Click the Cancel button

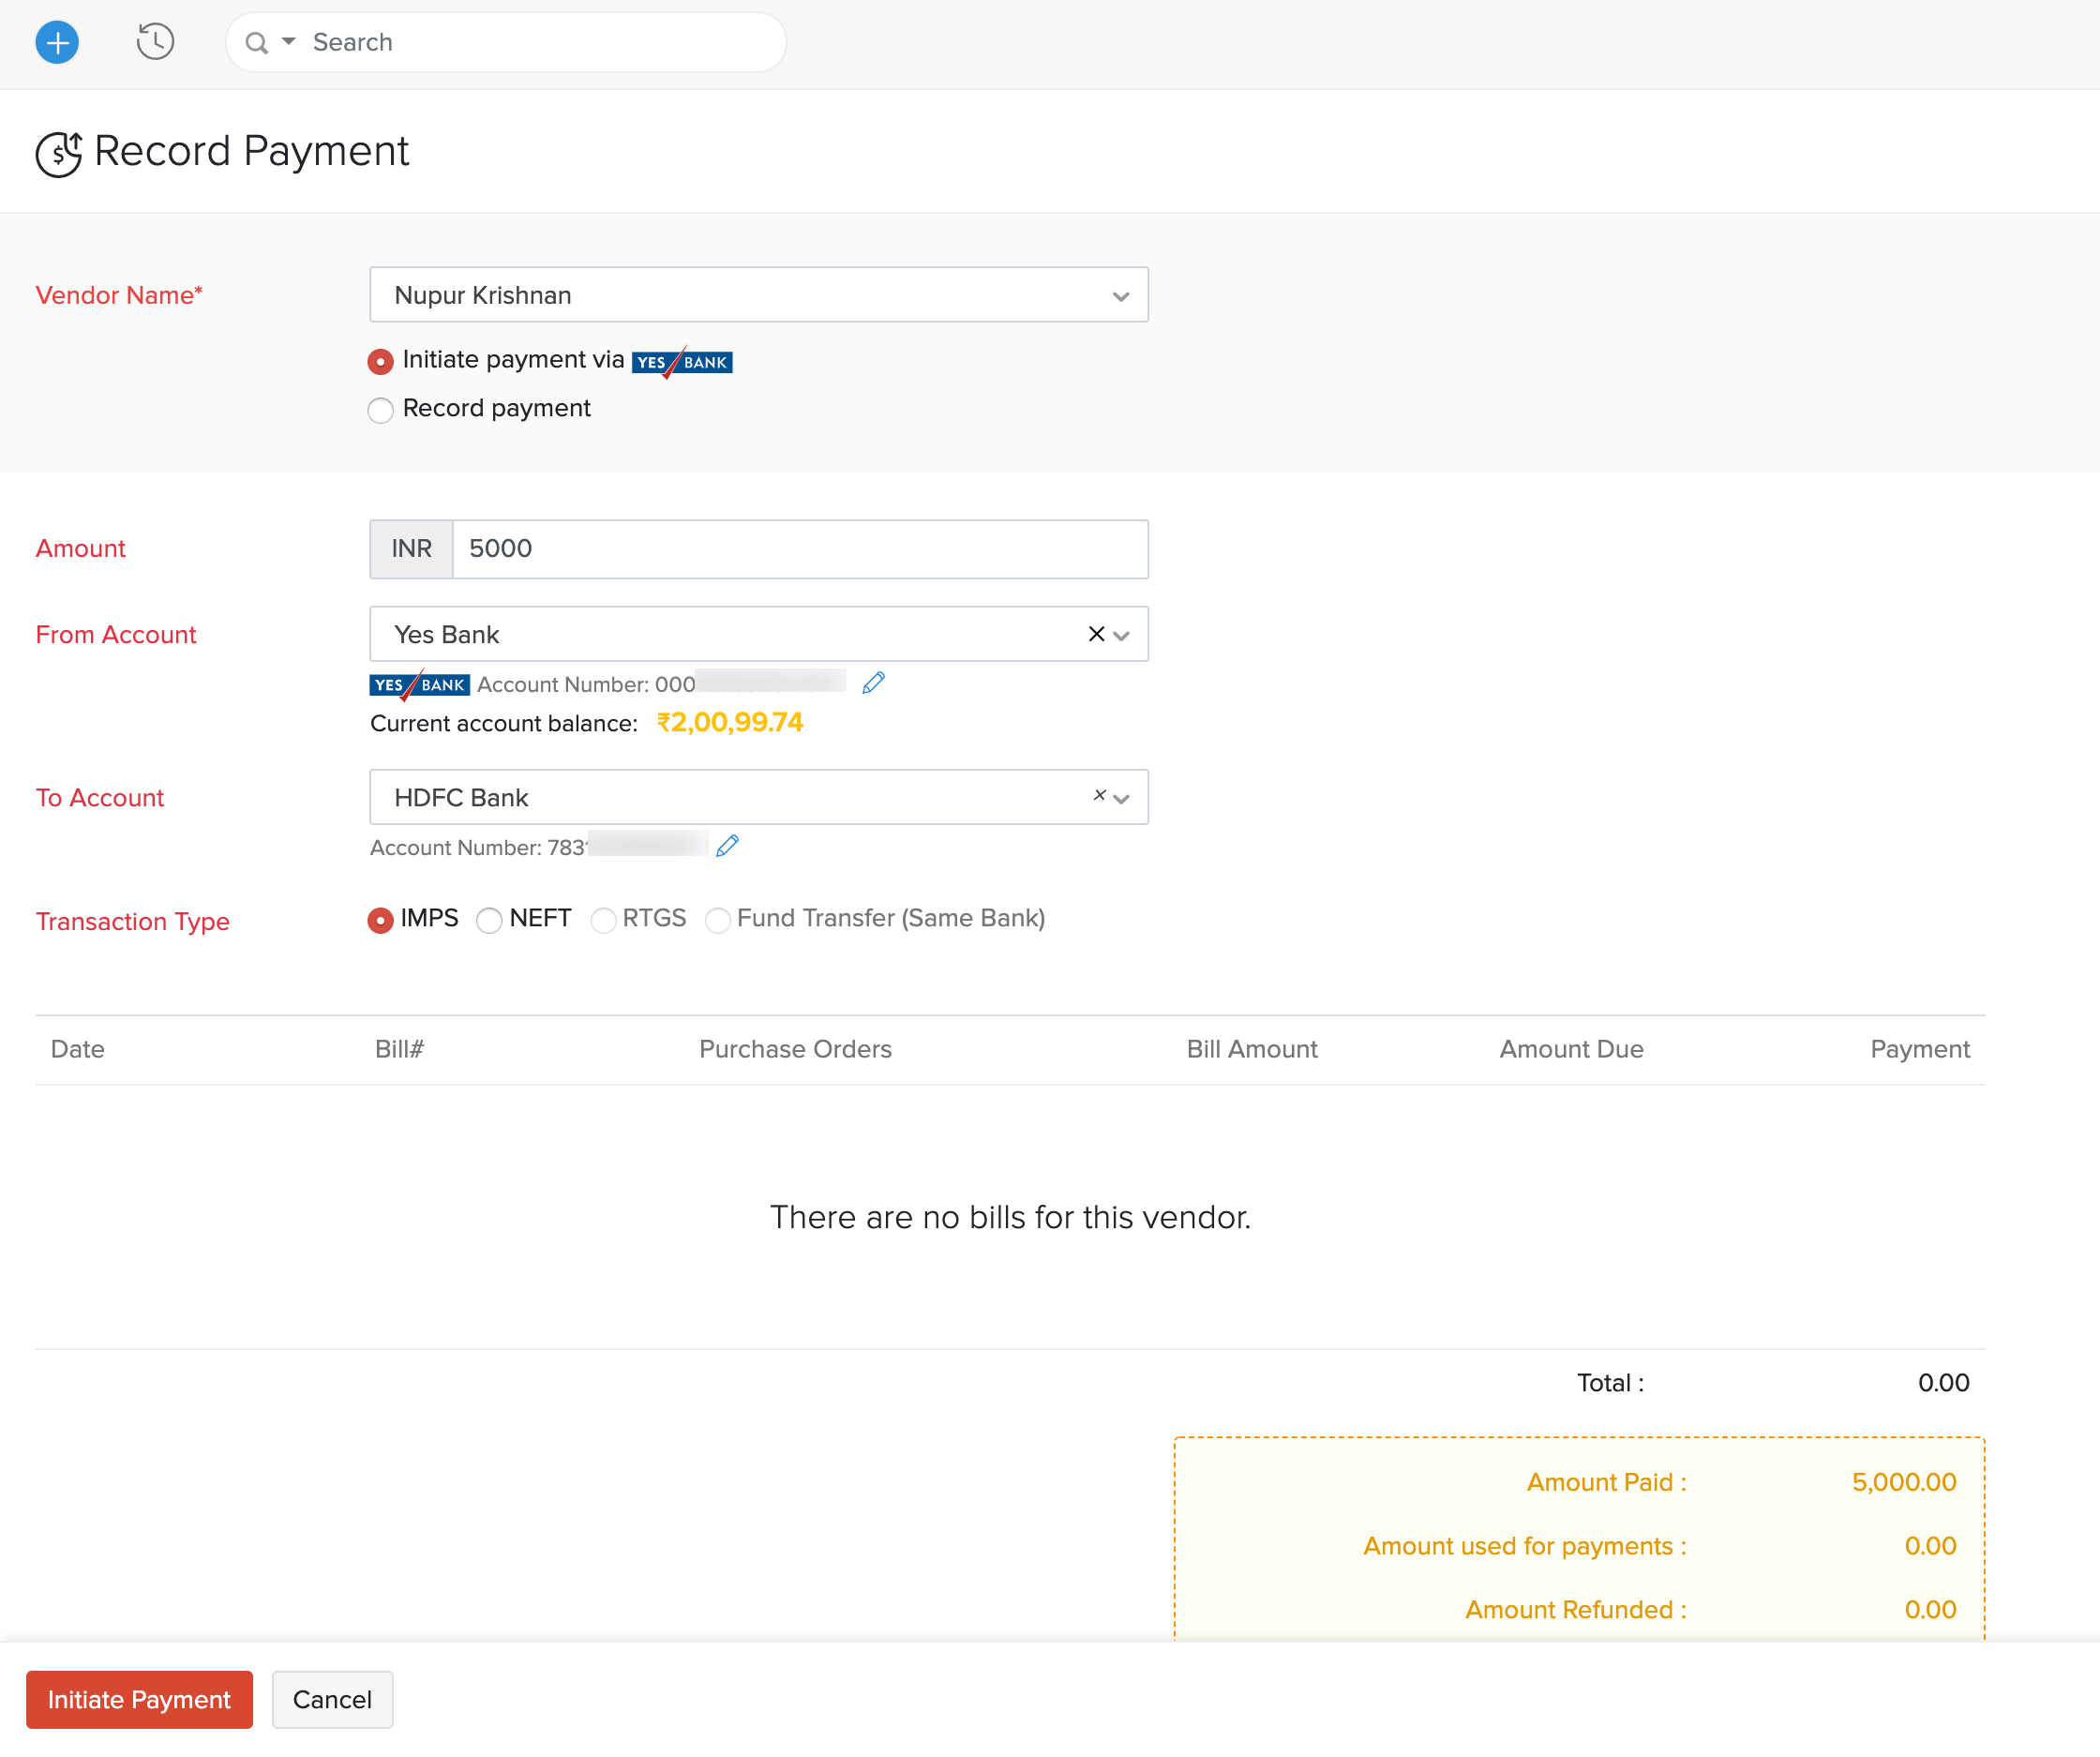[x=332, y=1699]
